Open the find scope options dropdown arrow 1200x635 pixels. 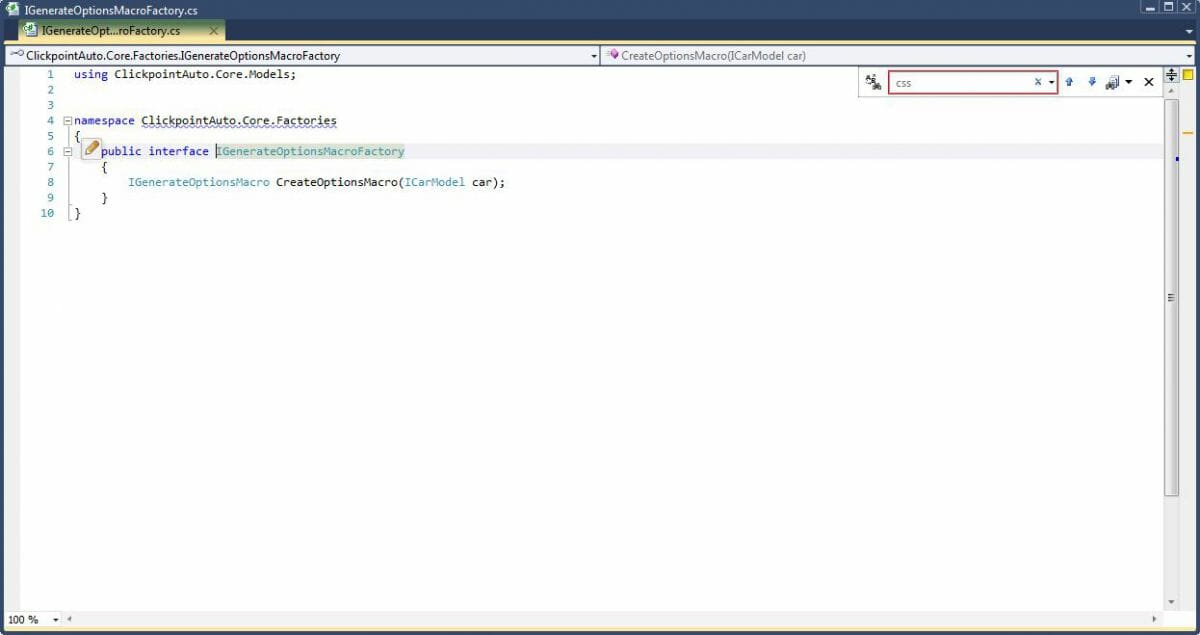pos(1128,82)
